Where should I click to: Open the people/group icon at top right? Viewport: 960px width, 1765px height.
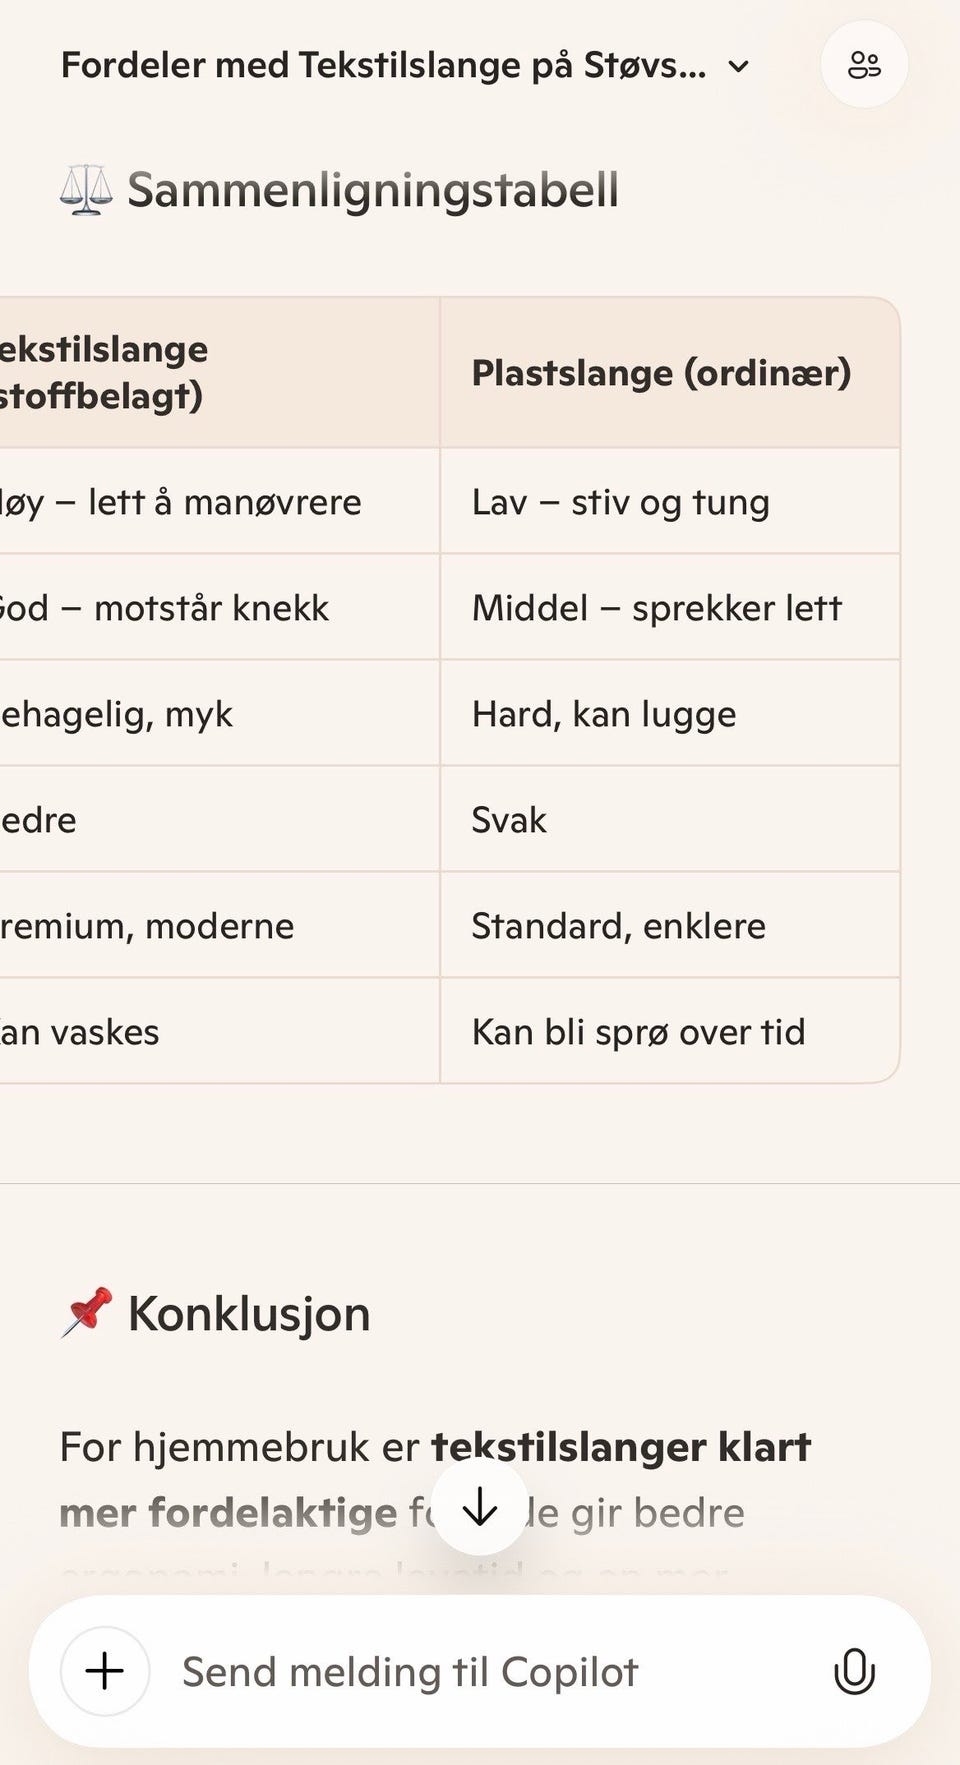[x=864, y=65]
